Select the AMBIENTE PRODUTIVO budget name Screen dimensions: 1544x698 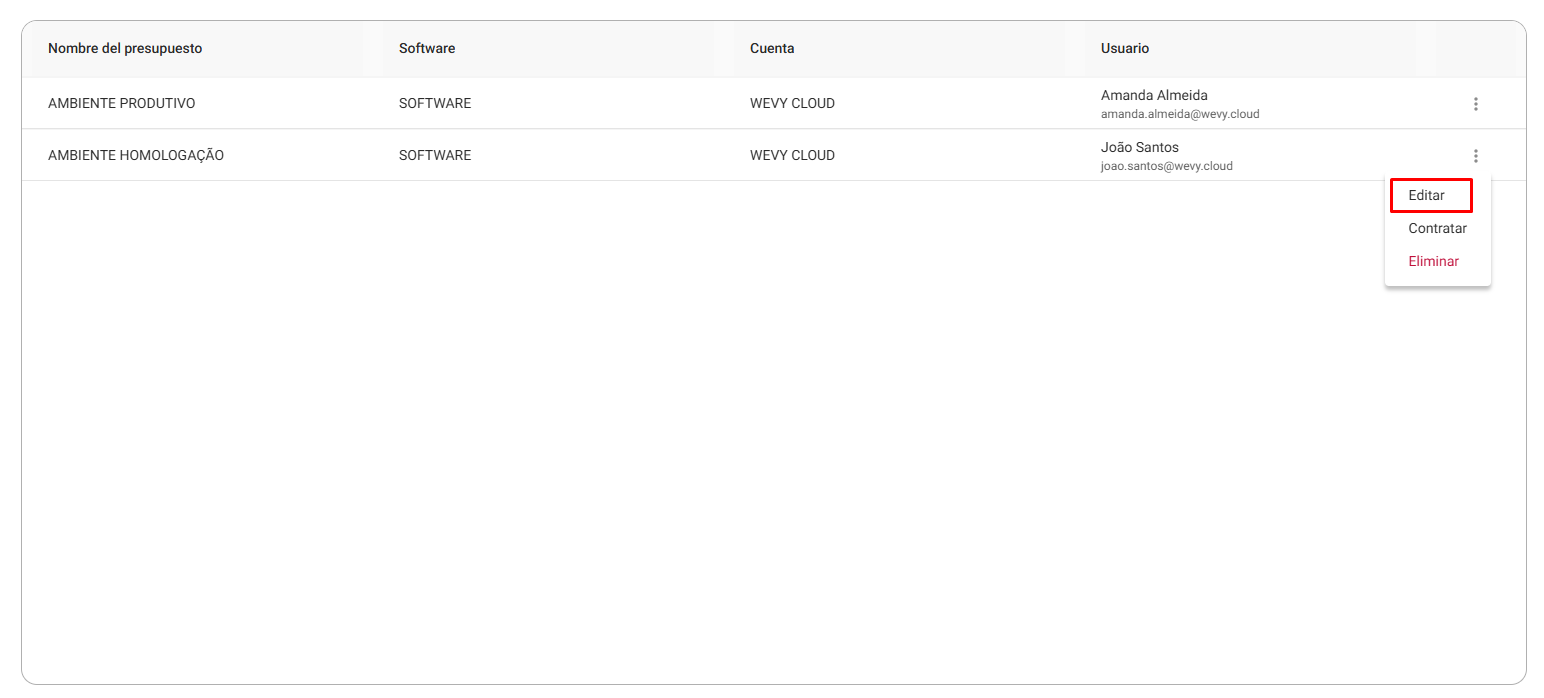click(x=121, y=103)
